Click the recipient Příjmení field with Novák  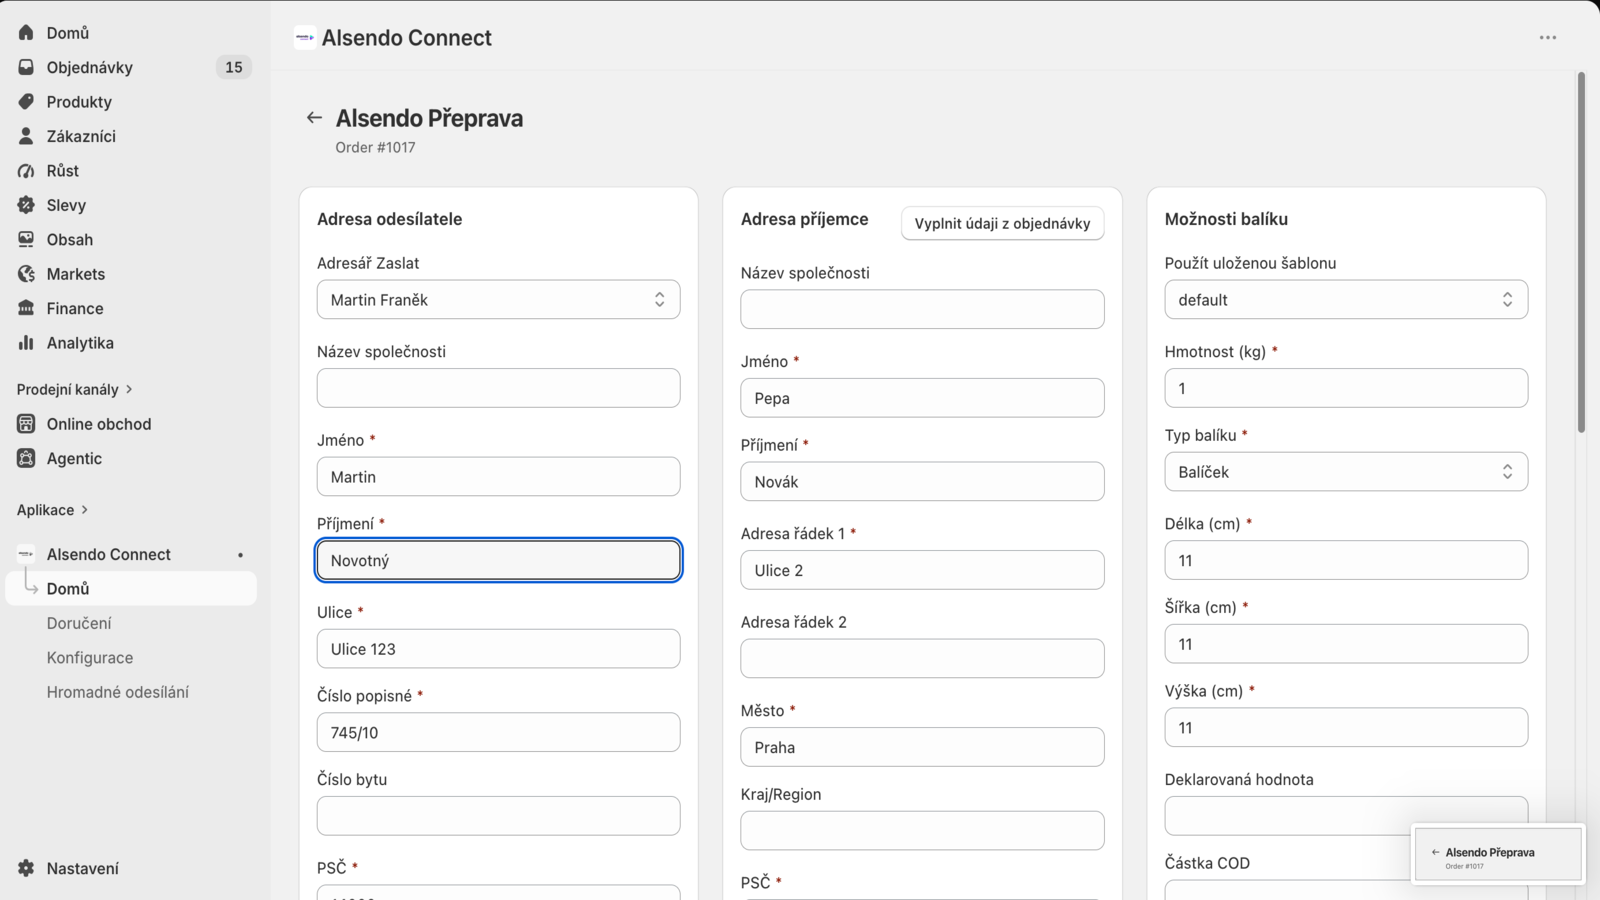tap(922, 481)
